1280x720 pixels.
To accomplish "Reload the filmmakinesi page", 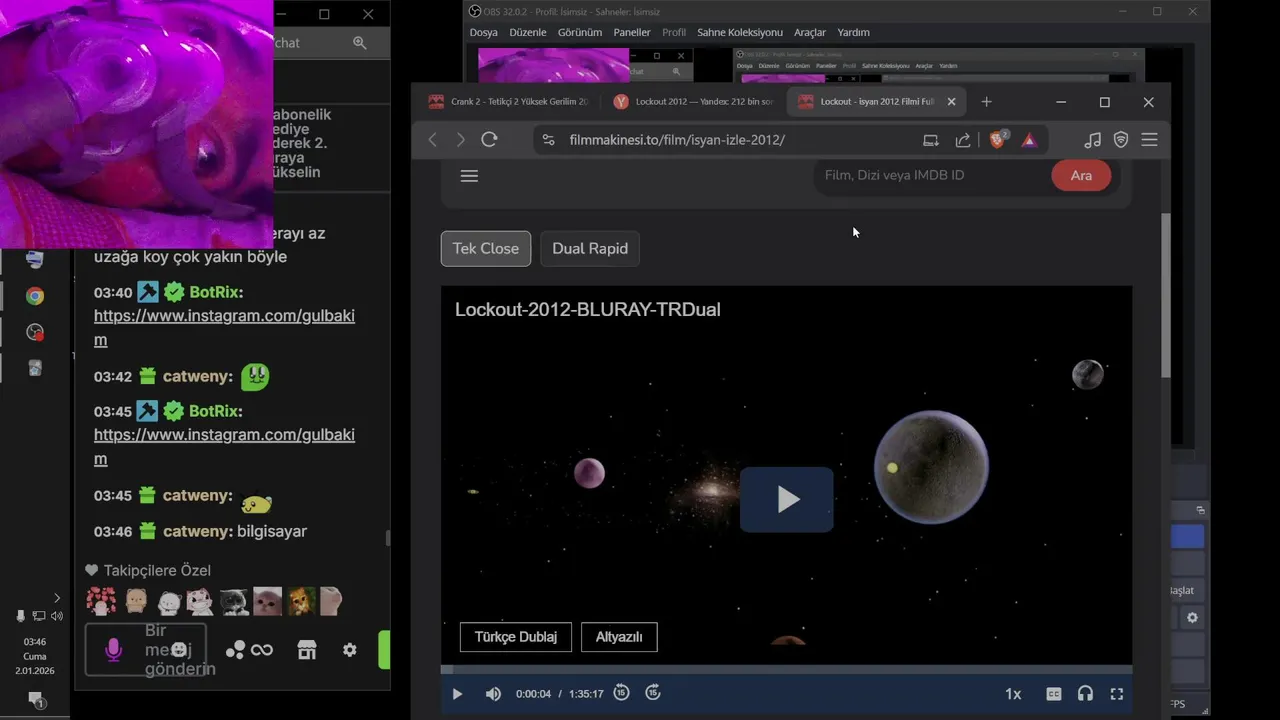I will click(489, 140).
